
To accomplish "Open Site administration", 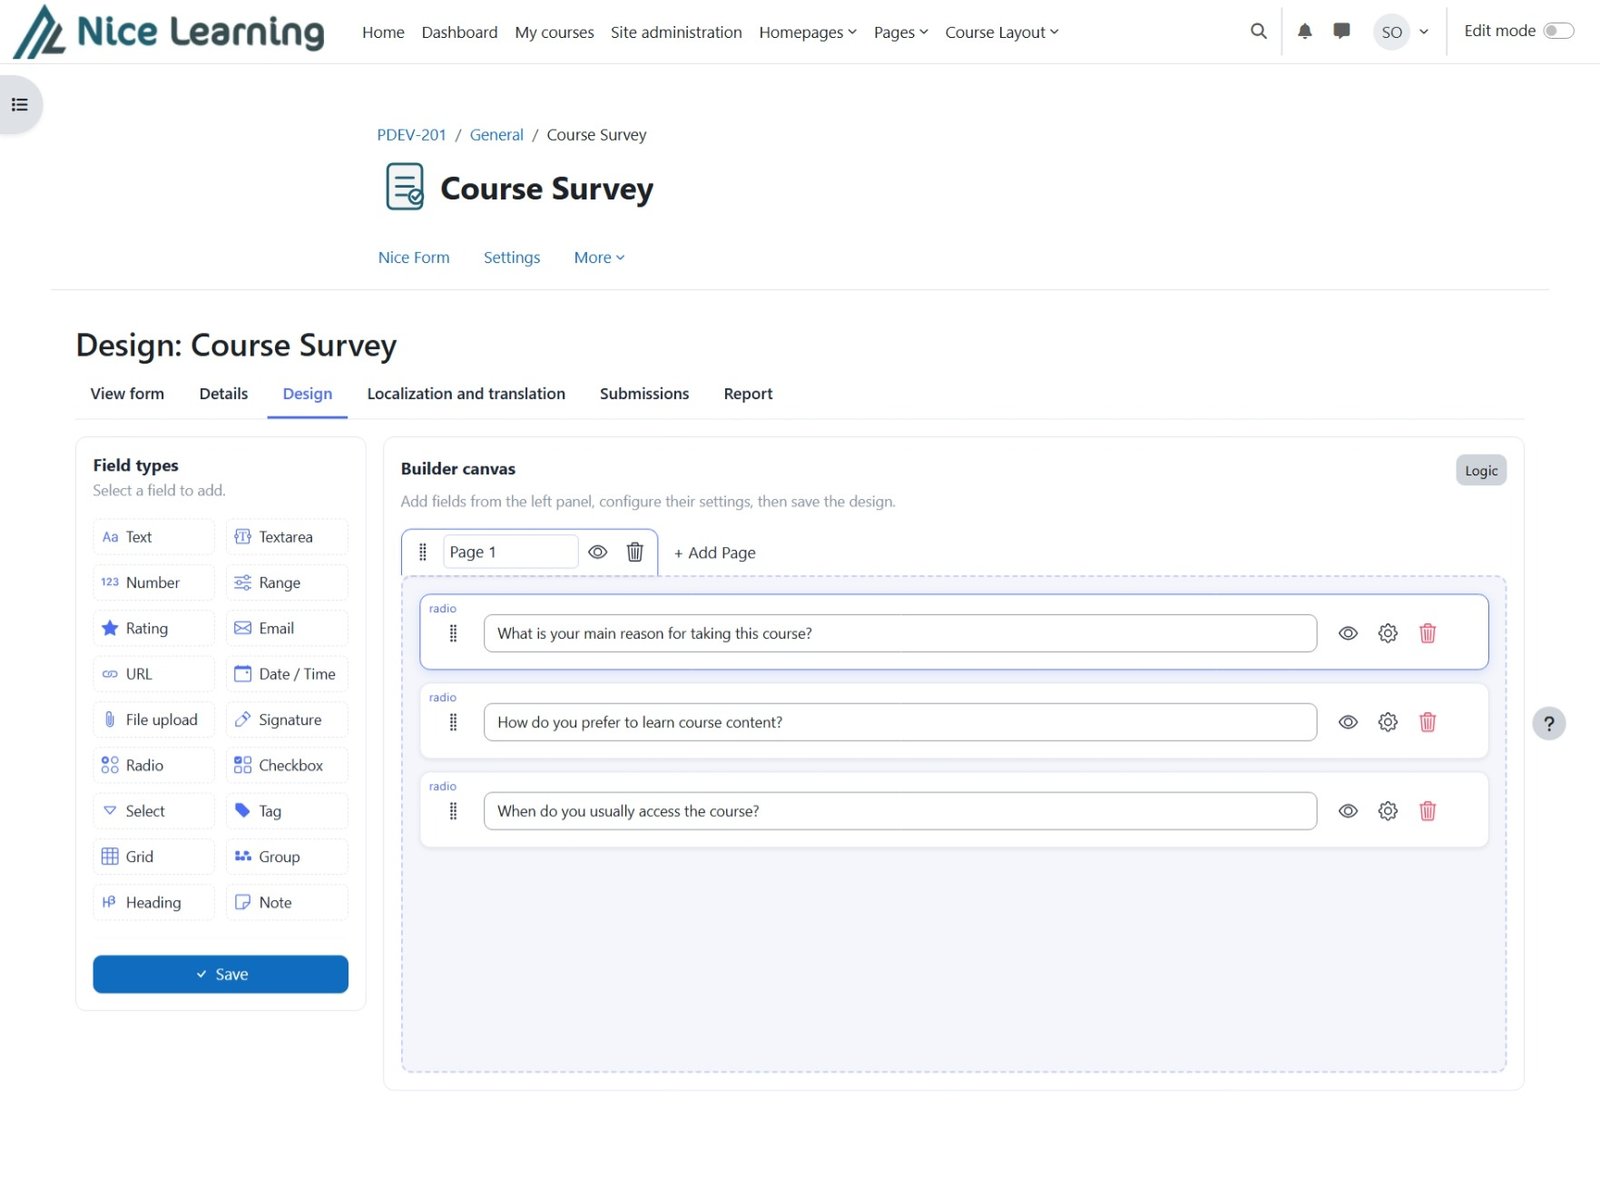I will click(676, 32).
